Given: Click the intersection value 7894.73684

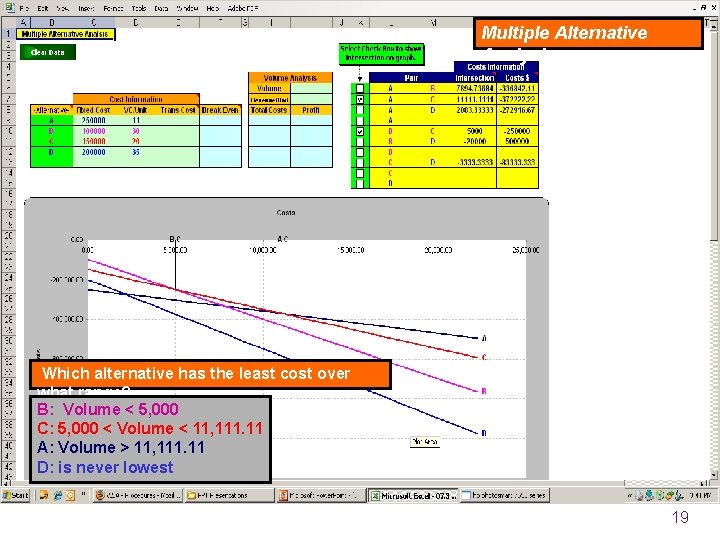Looking at the screenshot, I should [474, 88].
